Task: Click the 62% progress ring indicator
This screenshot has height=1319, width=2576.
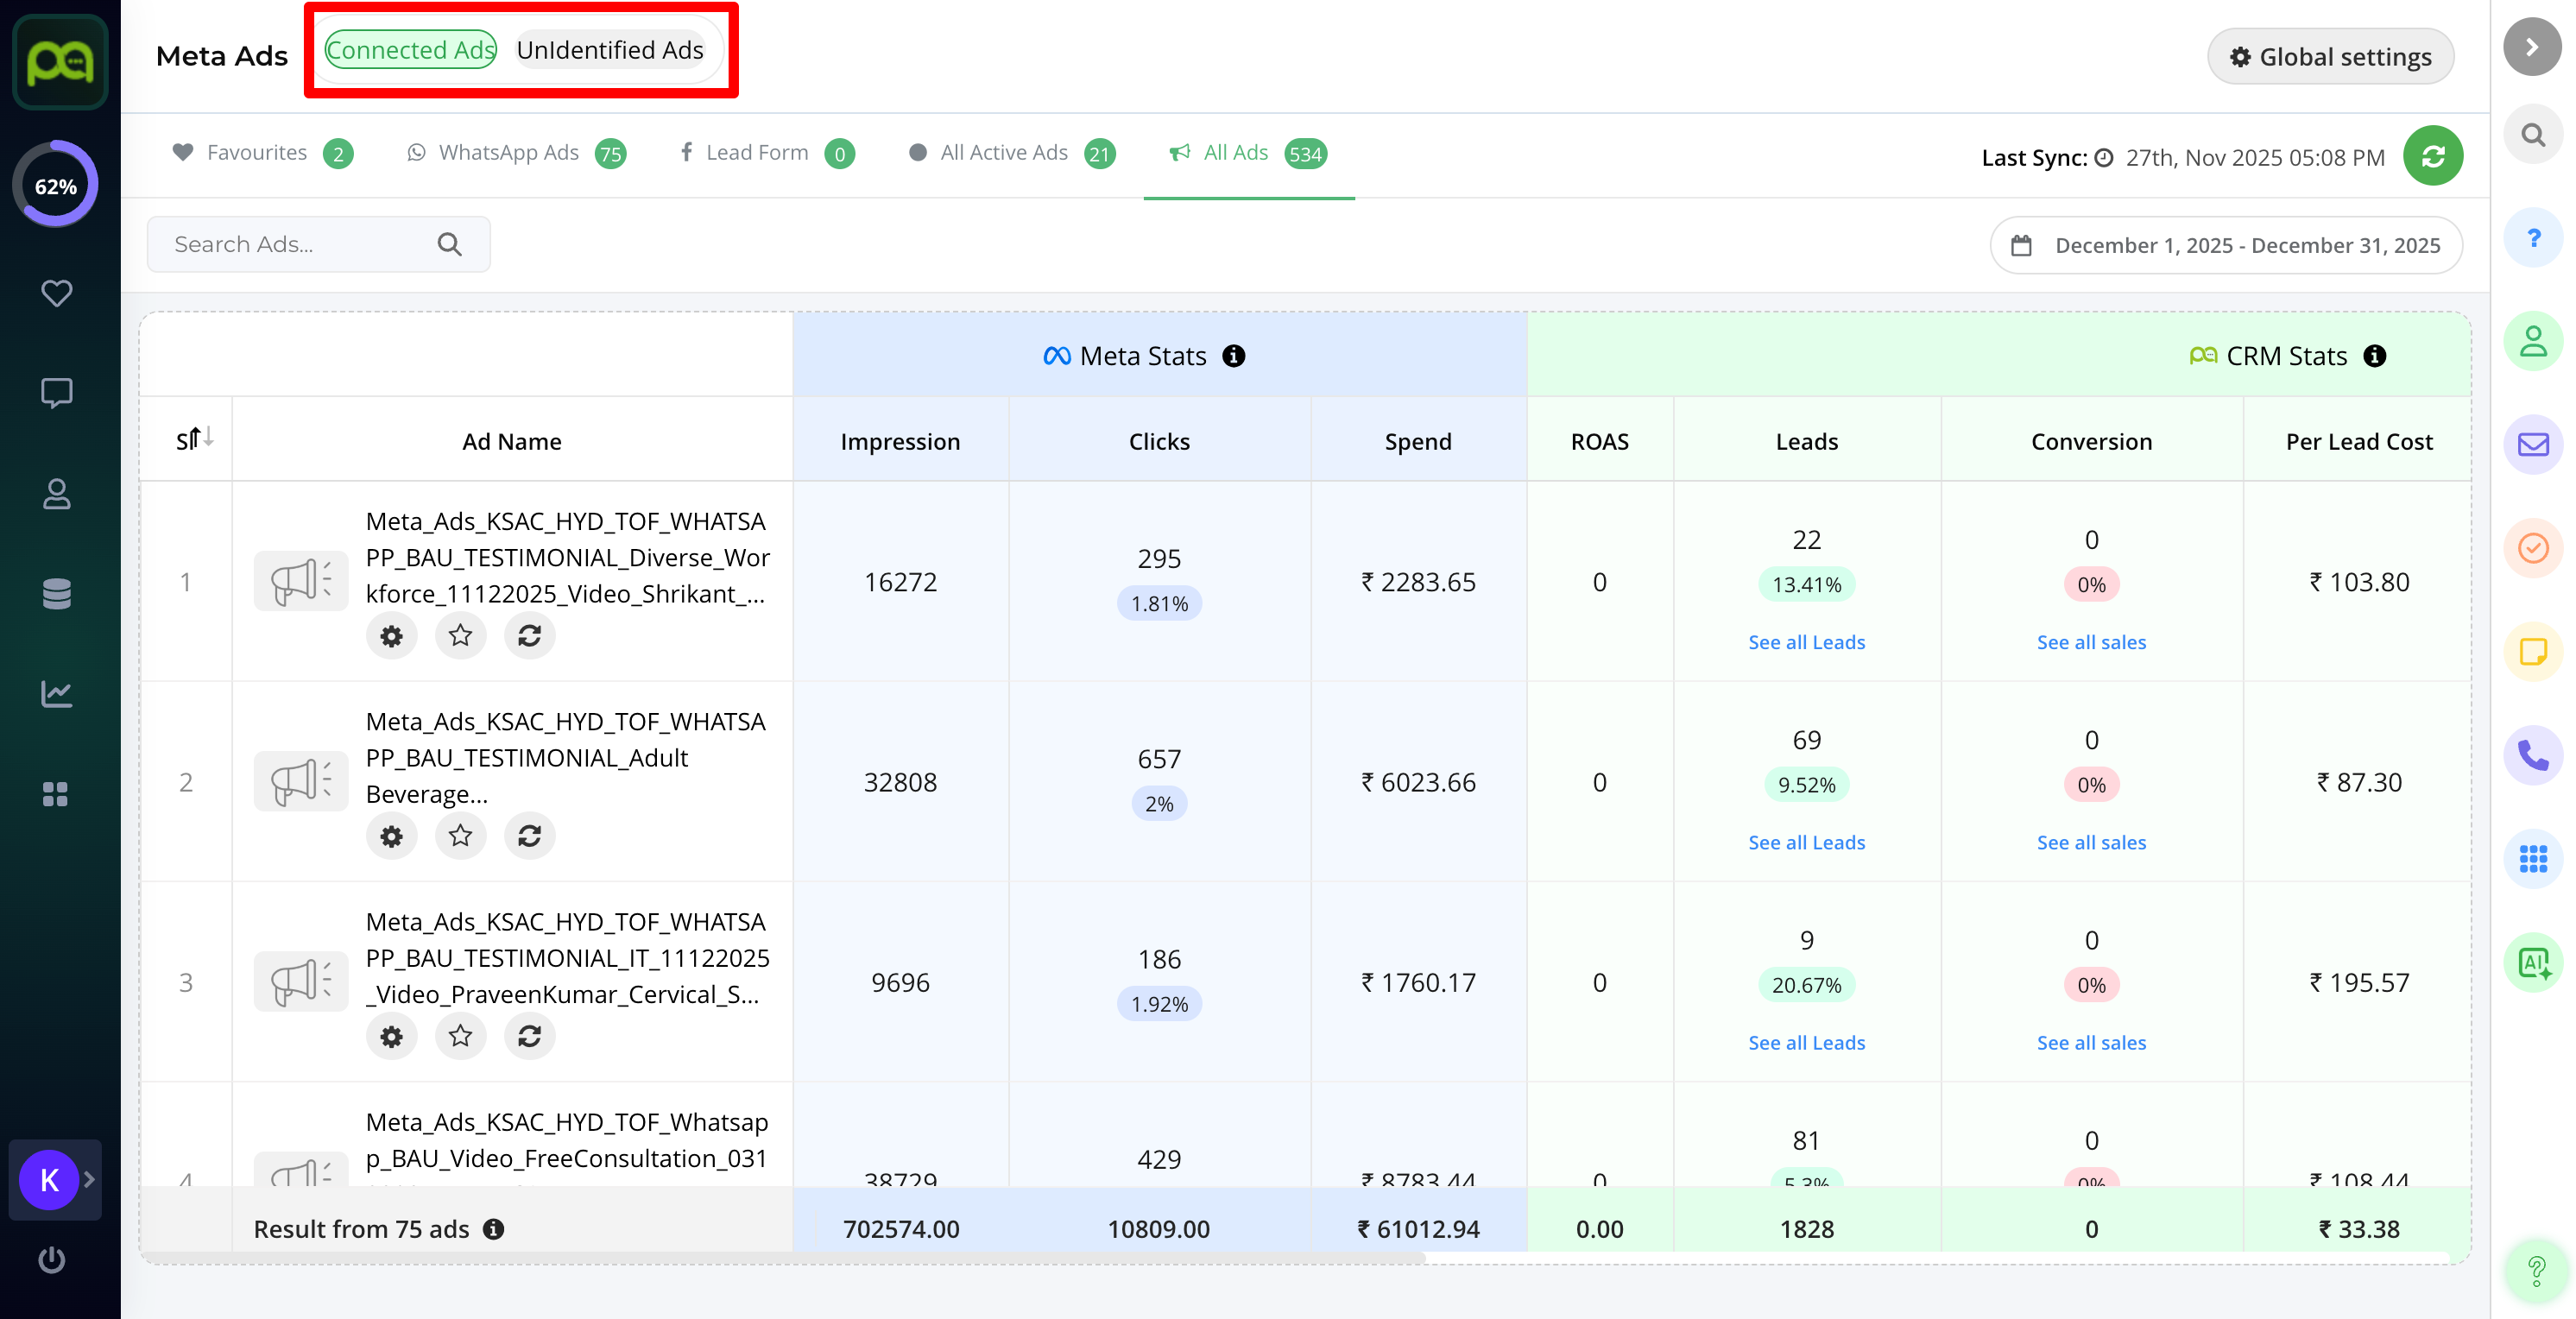Action: (56, 186)
